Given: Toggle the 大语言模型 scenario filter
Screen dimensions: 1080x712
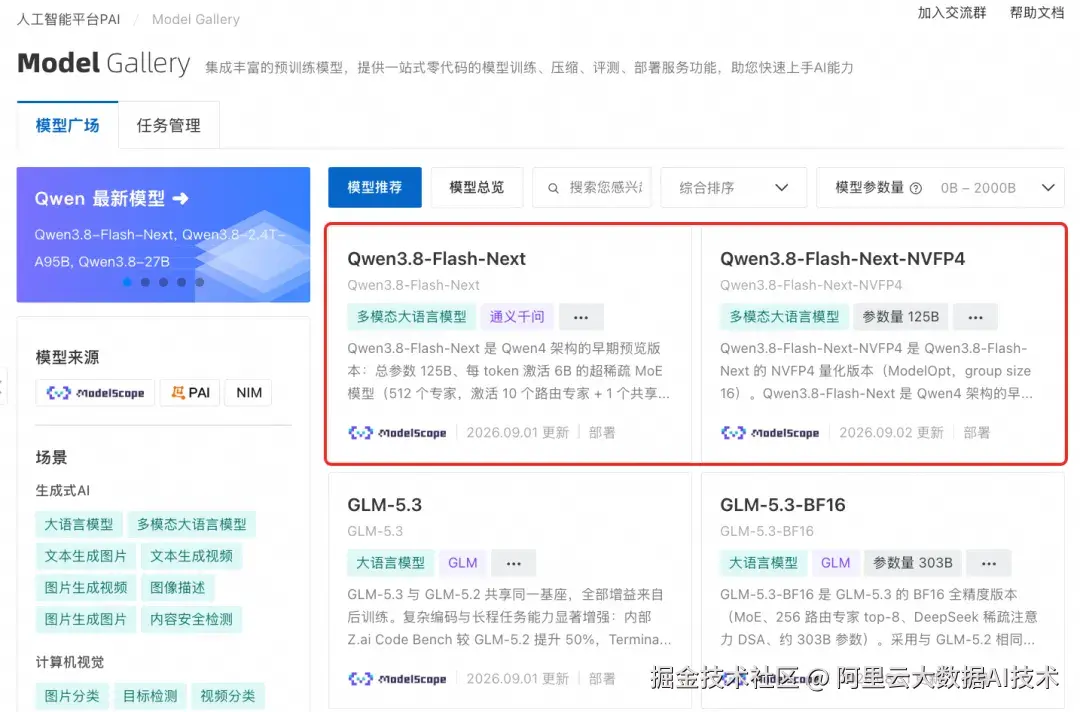Looking at the screenshot, I should [79, 524].
